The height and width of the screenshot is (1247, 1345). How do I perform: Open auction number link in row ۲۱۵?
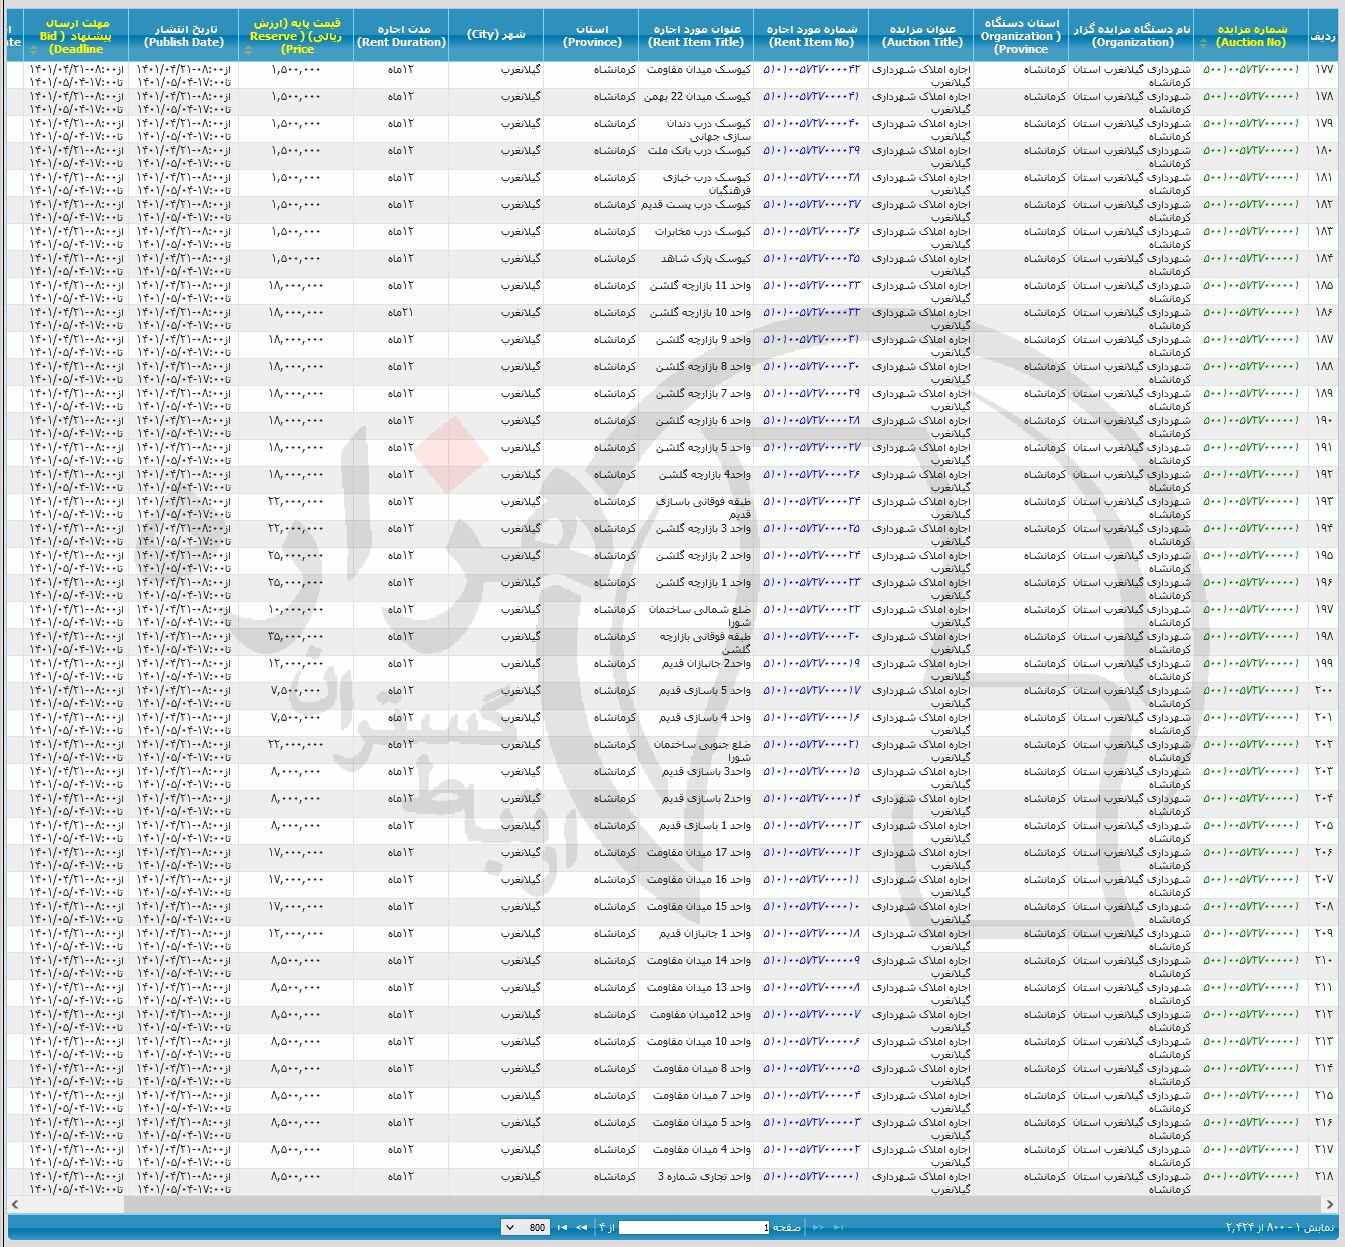1251,1096
